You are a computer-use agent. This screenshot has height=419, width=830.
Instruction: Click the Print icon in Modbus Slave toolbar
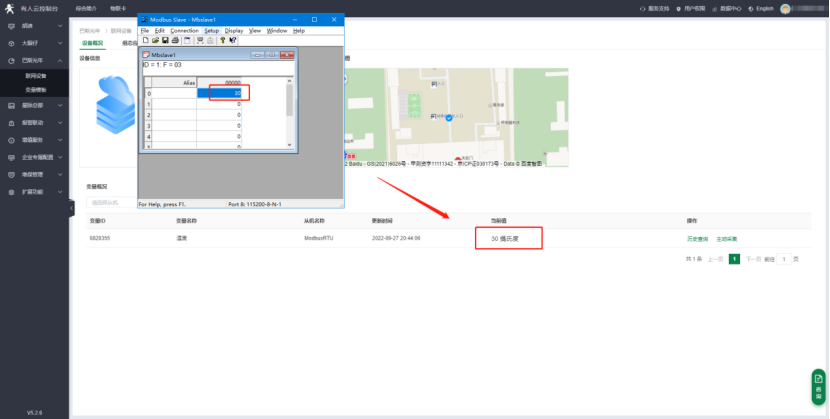[x=173, y=40]
